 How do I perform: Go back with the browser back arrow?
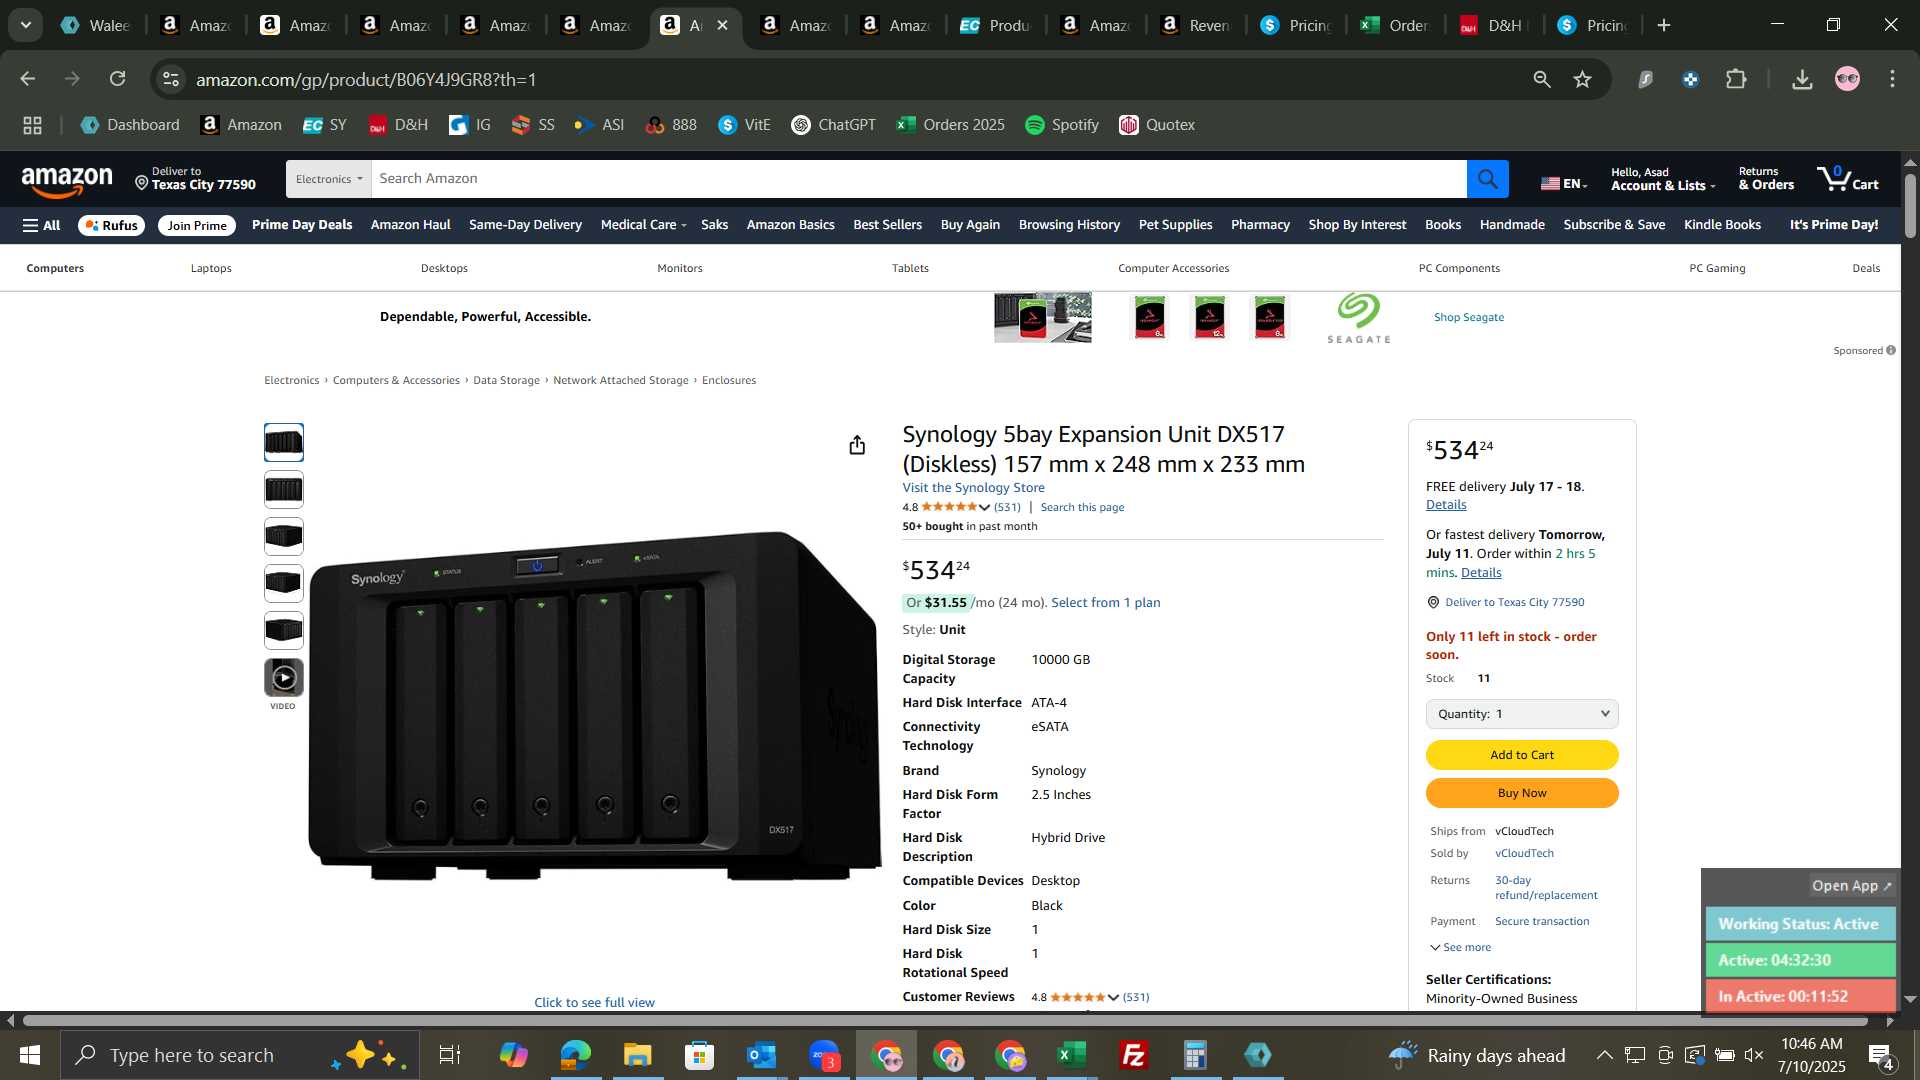click(x=28, y=79)
